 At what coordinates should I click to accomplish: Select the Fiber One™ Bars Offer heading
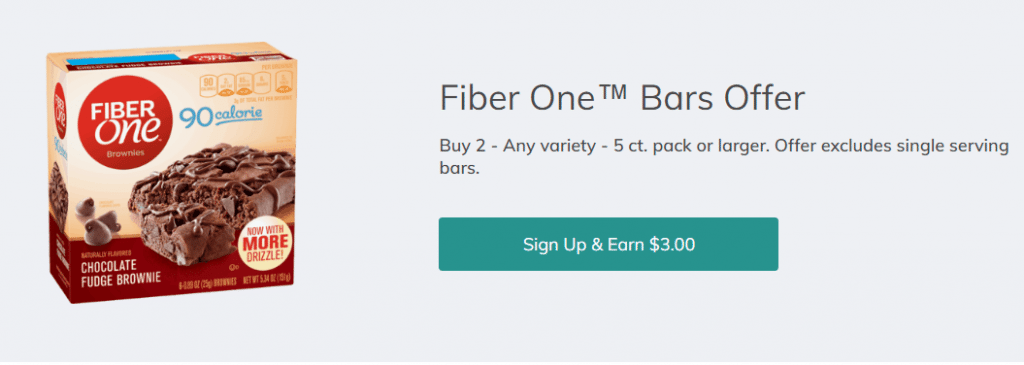pos(622,99)
